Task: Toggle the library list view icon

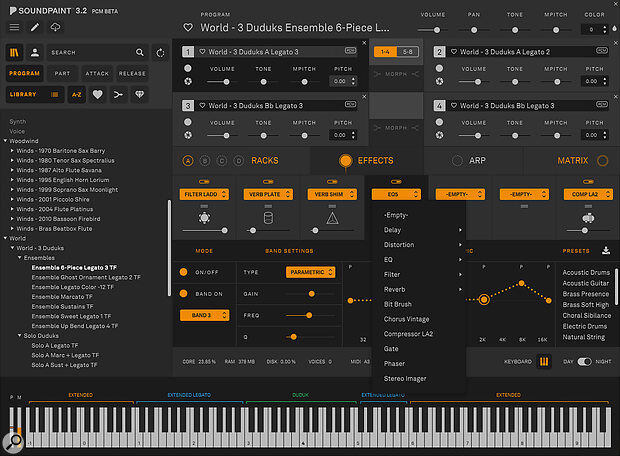Action: tap(55, 95)
